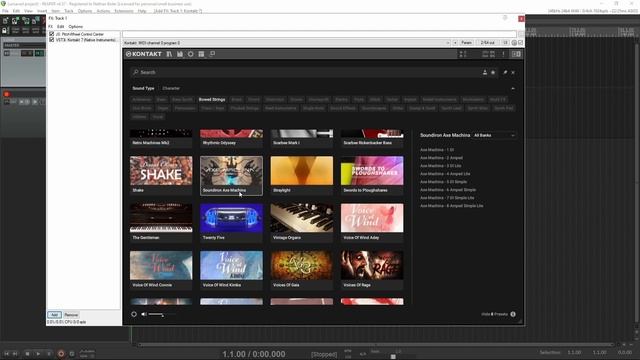Image resolution: width=640 pixels, height=360 pixels.
Task: Open the info icon beside Hide Presets
Action: click(513, 314)
